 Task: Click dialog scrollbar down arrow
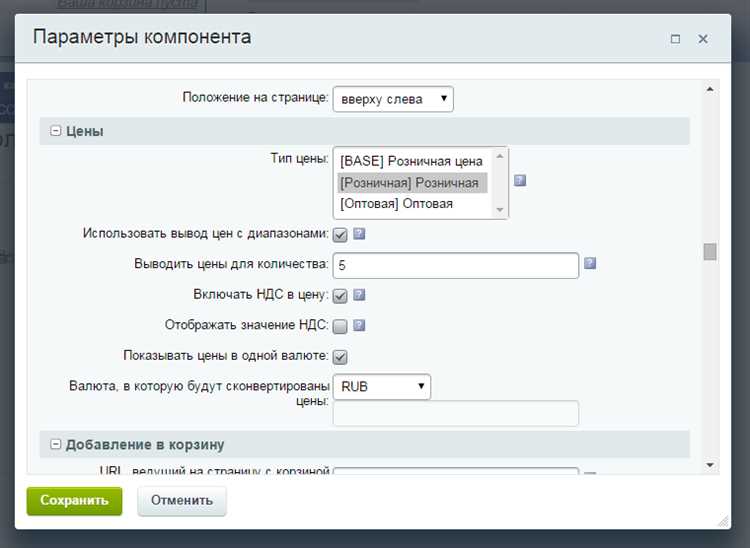[x=710, y=465]
